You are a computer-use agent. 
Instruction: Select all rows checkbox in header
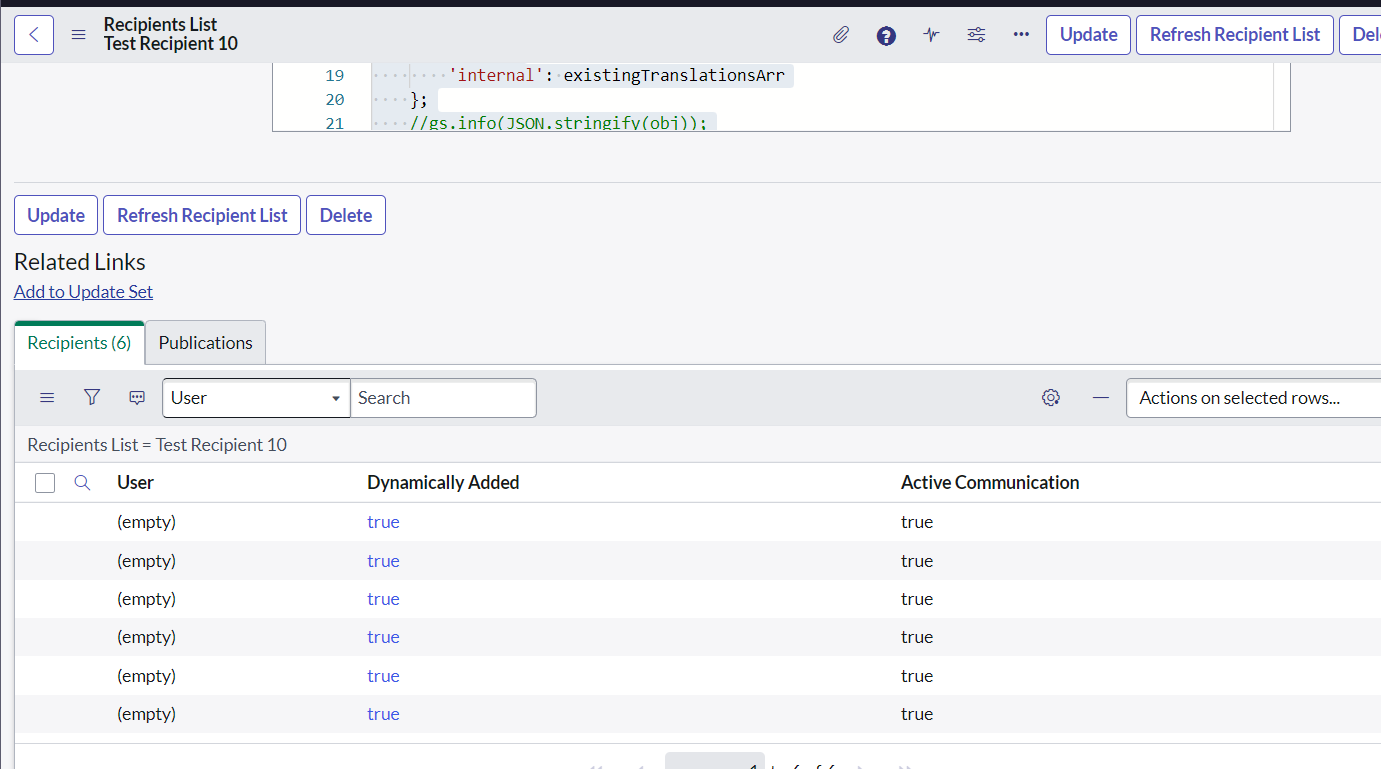(x=45, y=483)
